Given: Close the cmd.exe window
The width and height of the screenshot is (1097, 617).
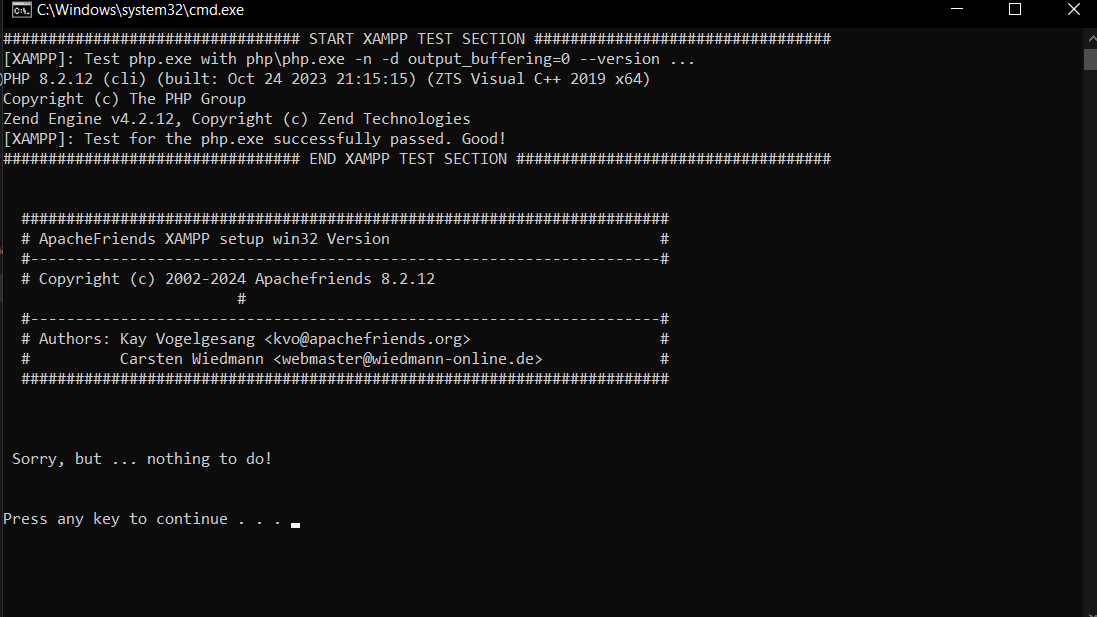Looking at the screenshot, I should (1074, 10).
